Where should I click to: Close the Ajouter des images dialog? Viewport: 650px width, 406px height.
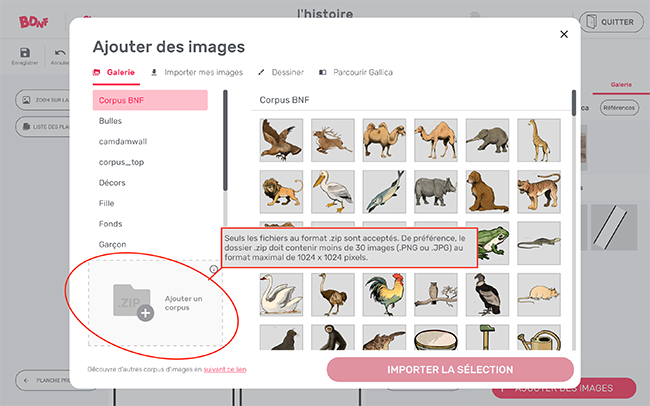pos(564,34)
